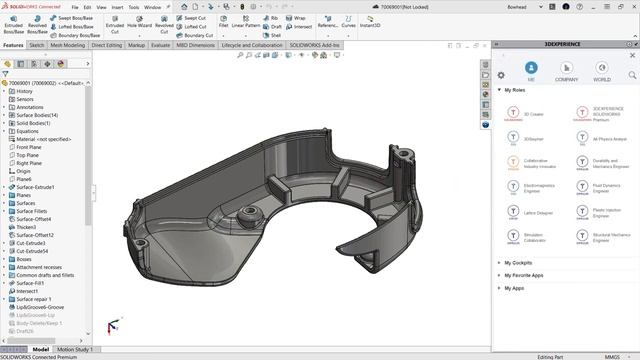The width and height of the screenshot is (640, 360).
Task: Expand the My Cockpits section
Action: click(499, 263)
